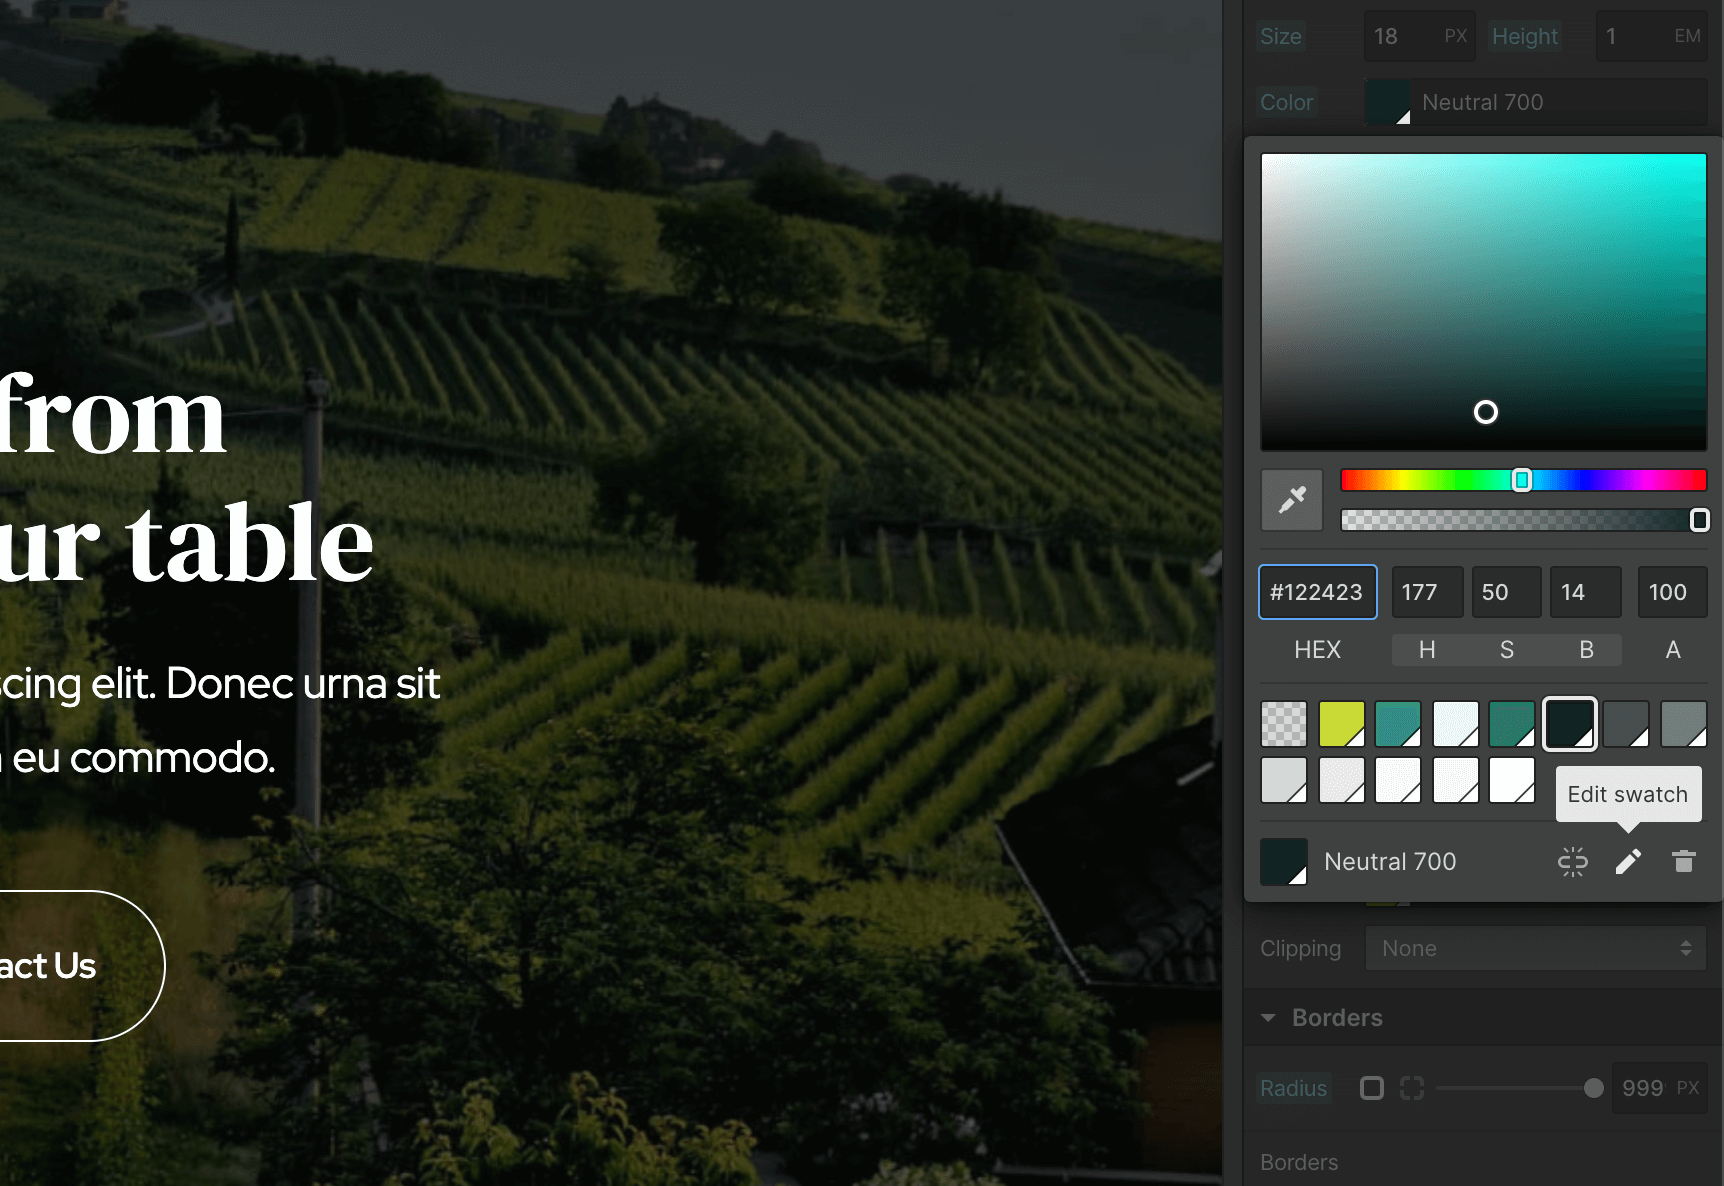Screen dimensions: 1724x1186
Task: Edit the line height field showing 1
Action: click(x=1651, y=36)
